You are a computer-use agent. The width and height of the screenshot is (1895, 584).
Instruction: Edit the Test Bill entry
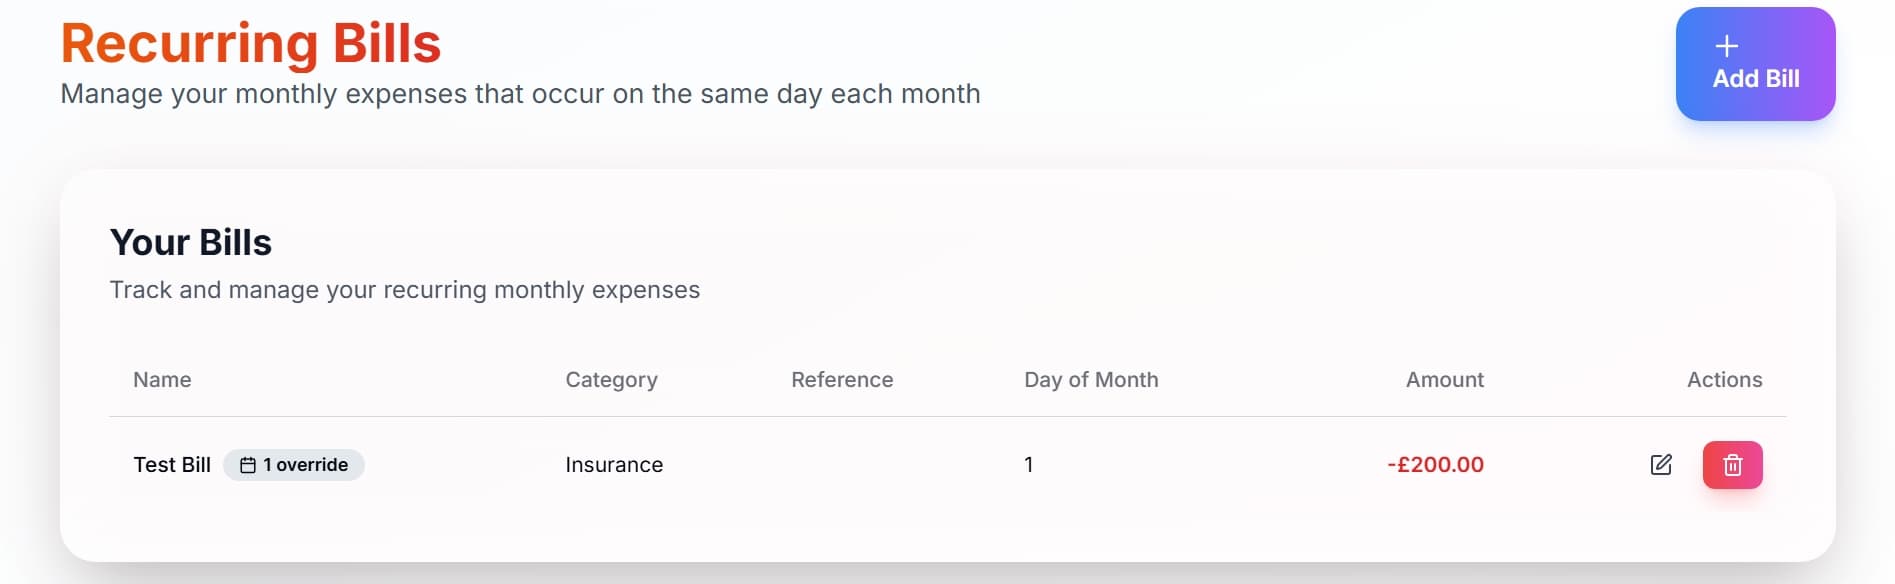pyautogui.click(x=1661, y=465)
